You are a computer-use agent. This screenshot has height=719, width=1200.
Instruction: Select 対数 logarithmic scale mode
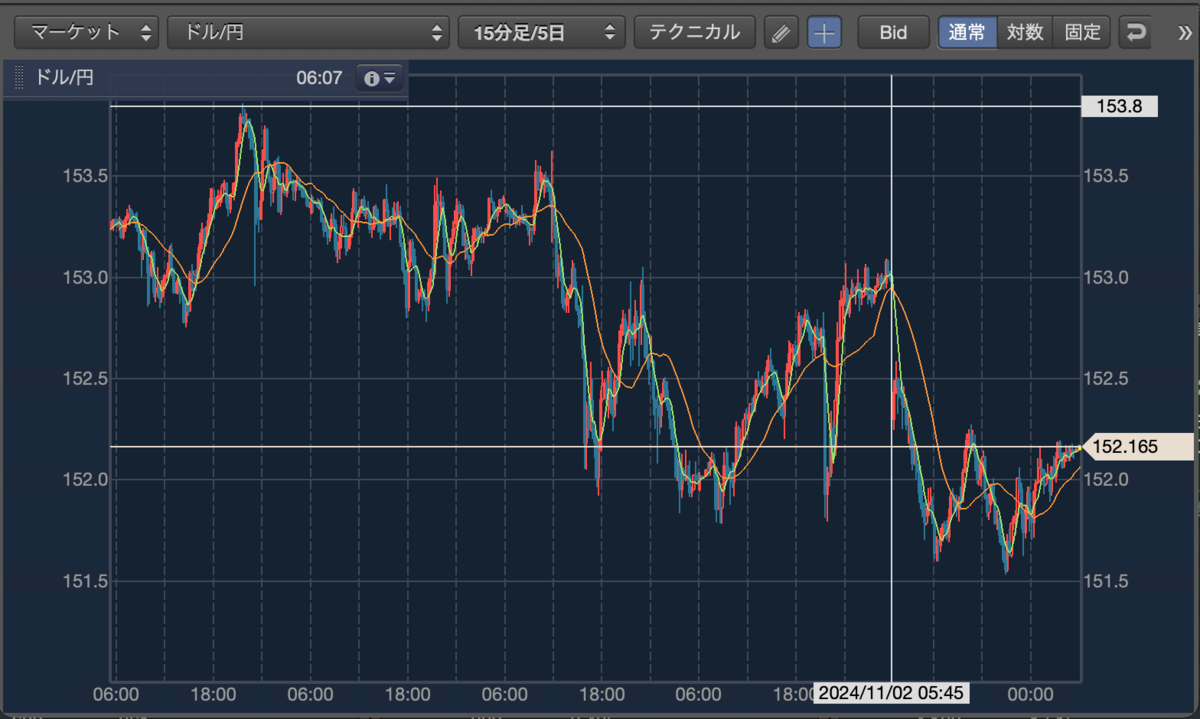coord(1025,32)
